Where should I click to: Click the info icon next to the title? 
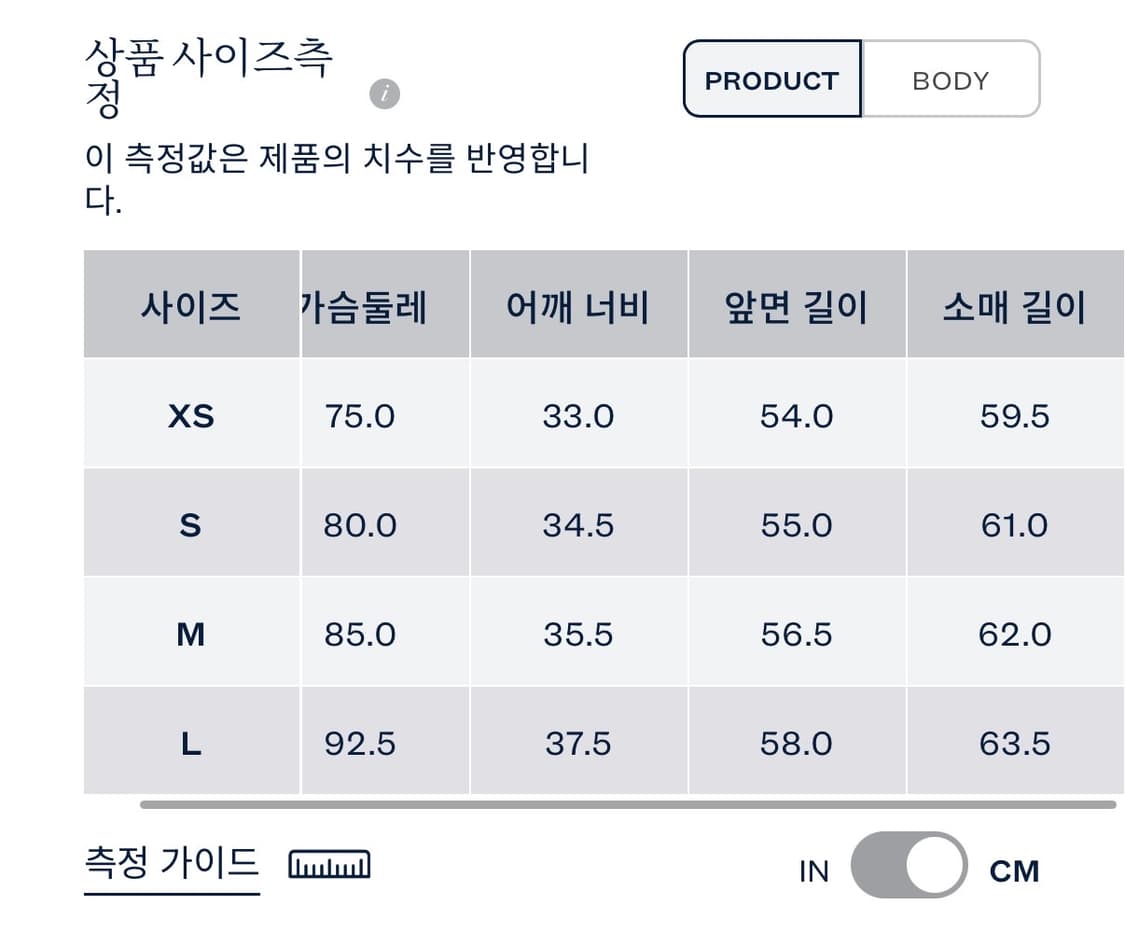click(x=383, y=94)
